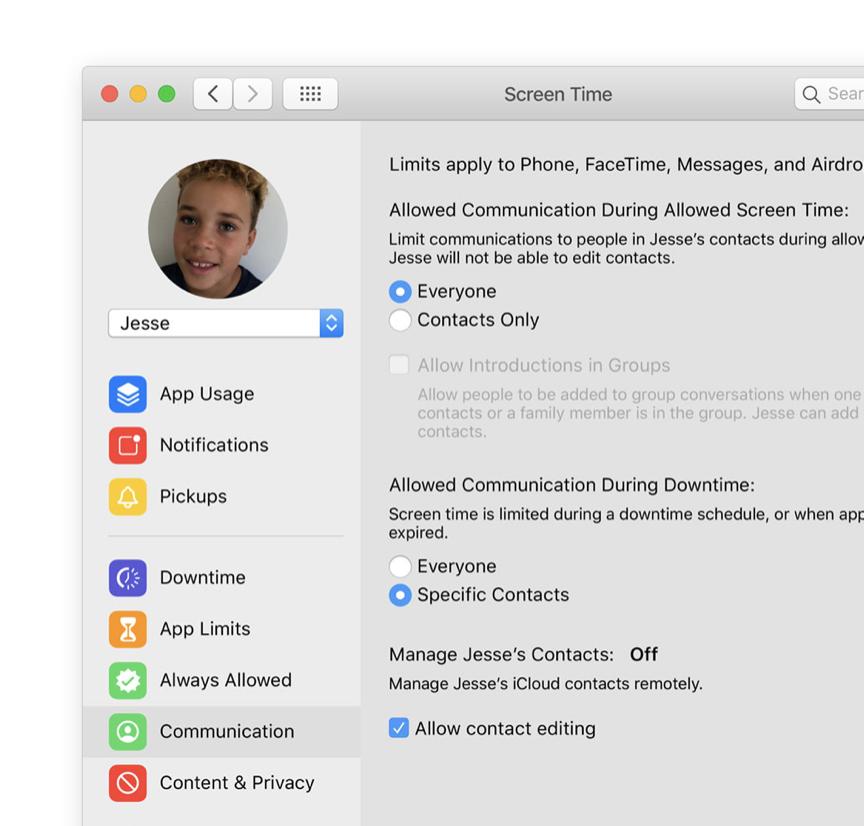Show all preferences with the grid button

point(310,94)
